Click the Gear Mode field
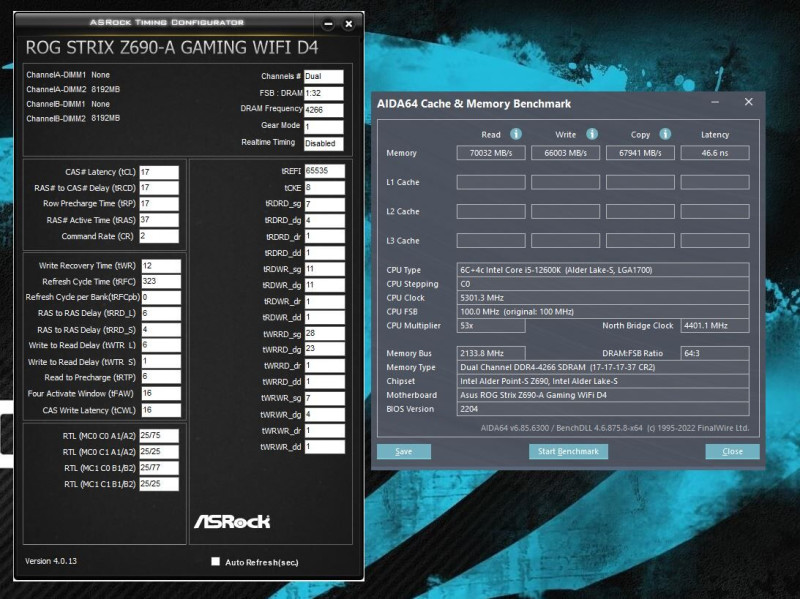Viewport: 800px width, 599px height. 323,127
